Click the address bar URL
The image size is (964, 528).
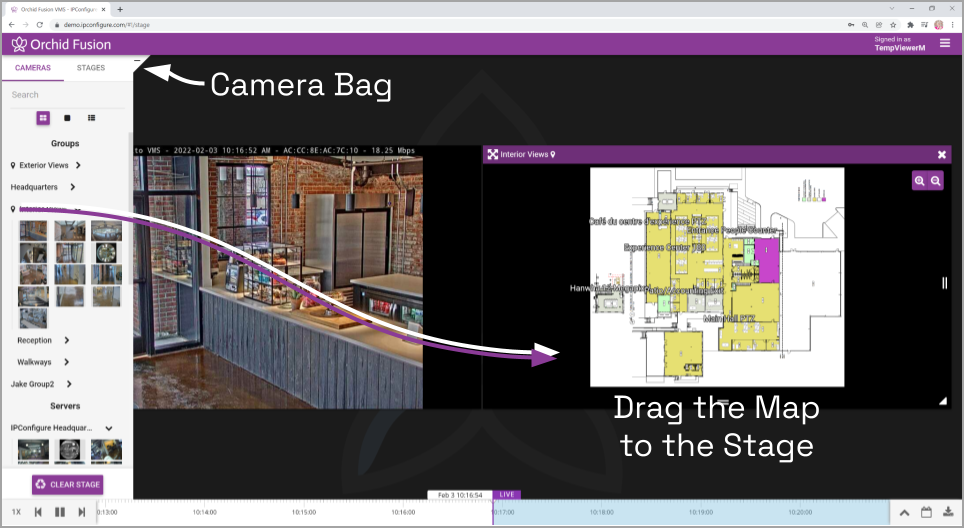point(107,25)
